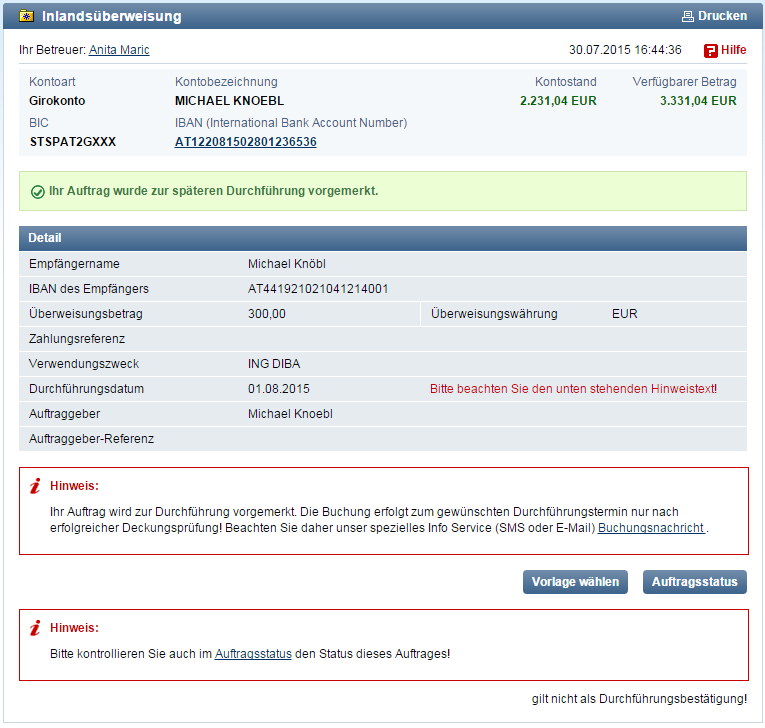Click the red Bitte beachten Sie notice

[573, 389]
